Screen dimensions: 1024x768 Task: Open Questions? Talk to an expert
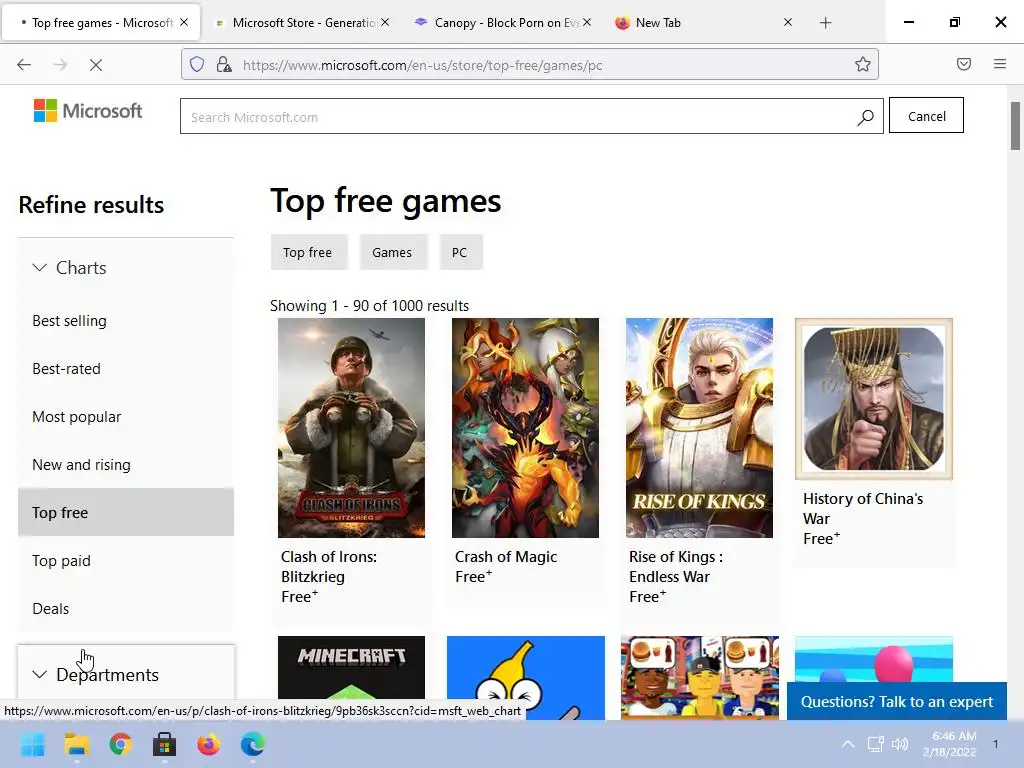(897, 701)
